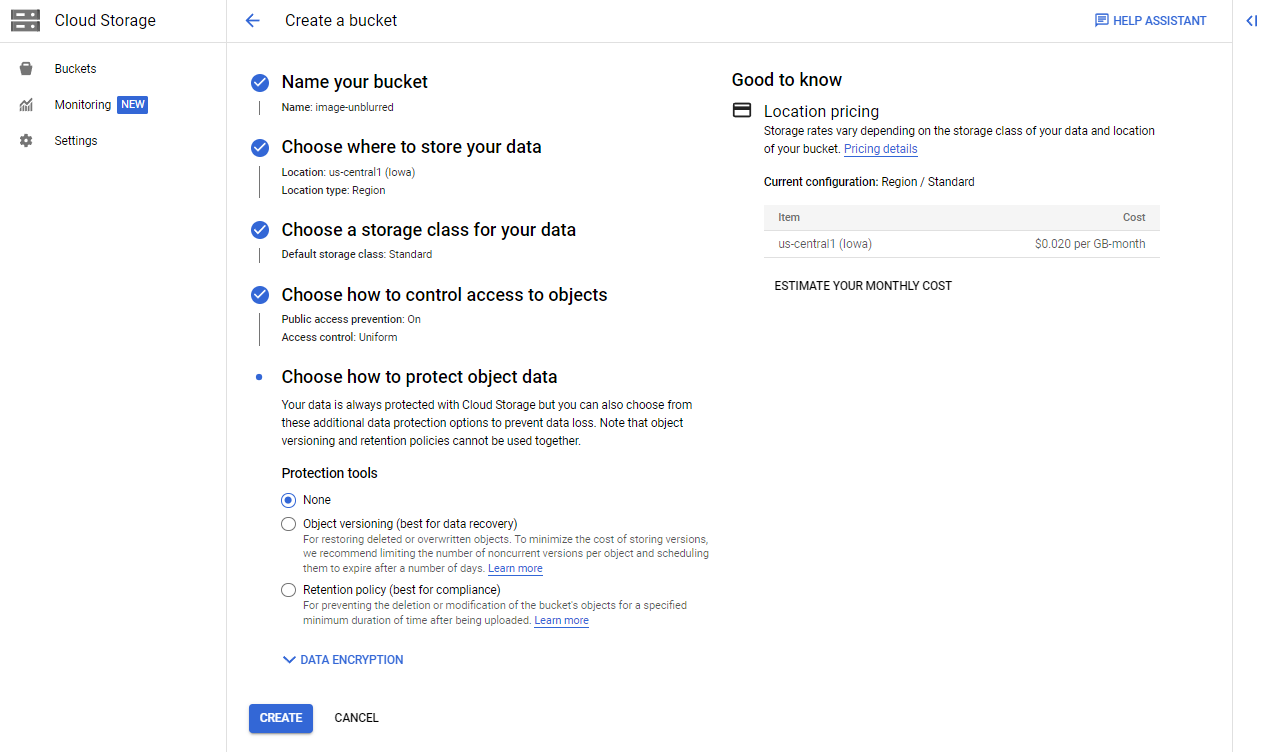Choose Retention policy for compliance
Screen dimensions: 1273x752
pyautogui.click(x=288, y=589)
